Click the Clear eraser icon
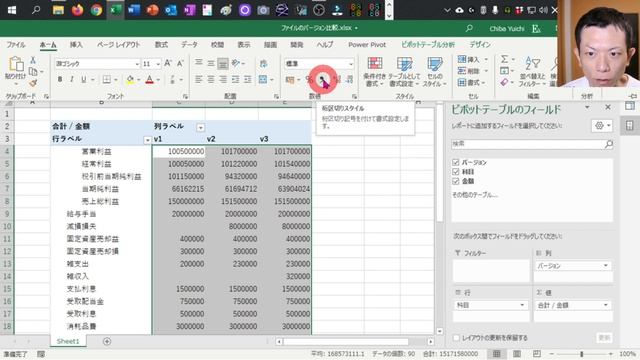Viewport: 640px width, 360px height. (504, 82)
